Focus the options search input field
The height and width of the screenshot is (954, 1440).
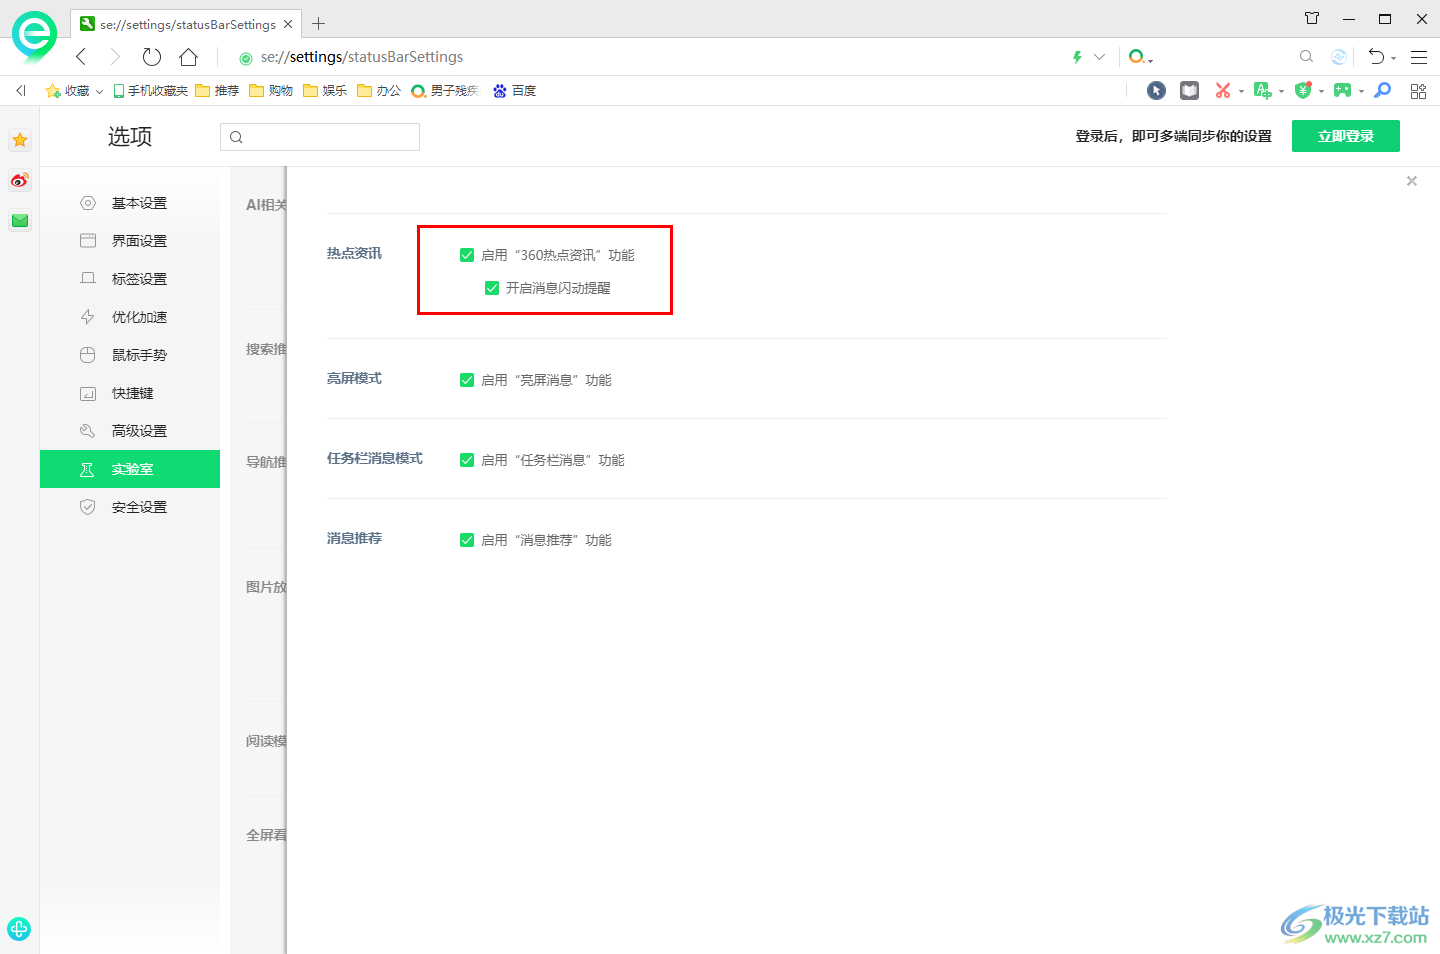click(320, 137)
